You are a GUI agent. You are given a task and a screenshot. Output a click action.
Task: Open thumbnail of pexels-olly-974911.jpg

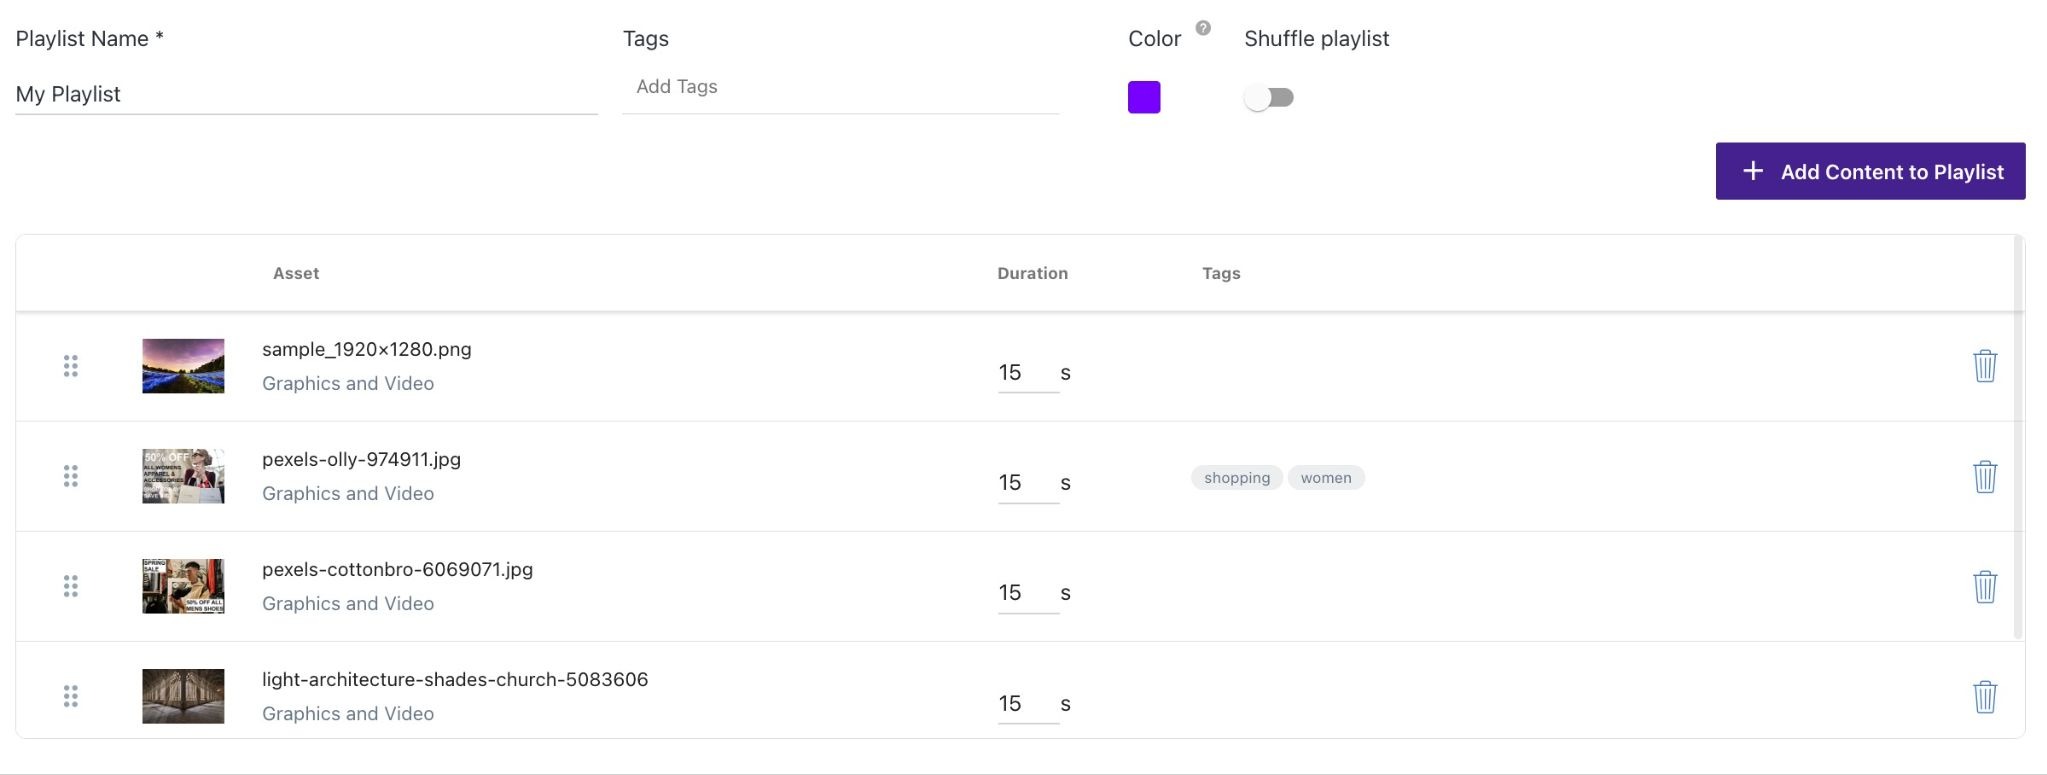(183, 476)
